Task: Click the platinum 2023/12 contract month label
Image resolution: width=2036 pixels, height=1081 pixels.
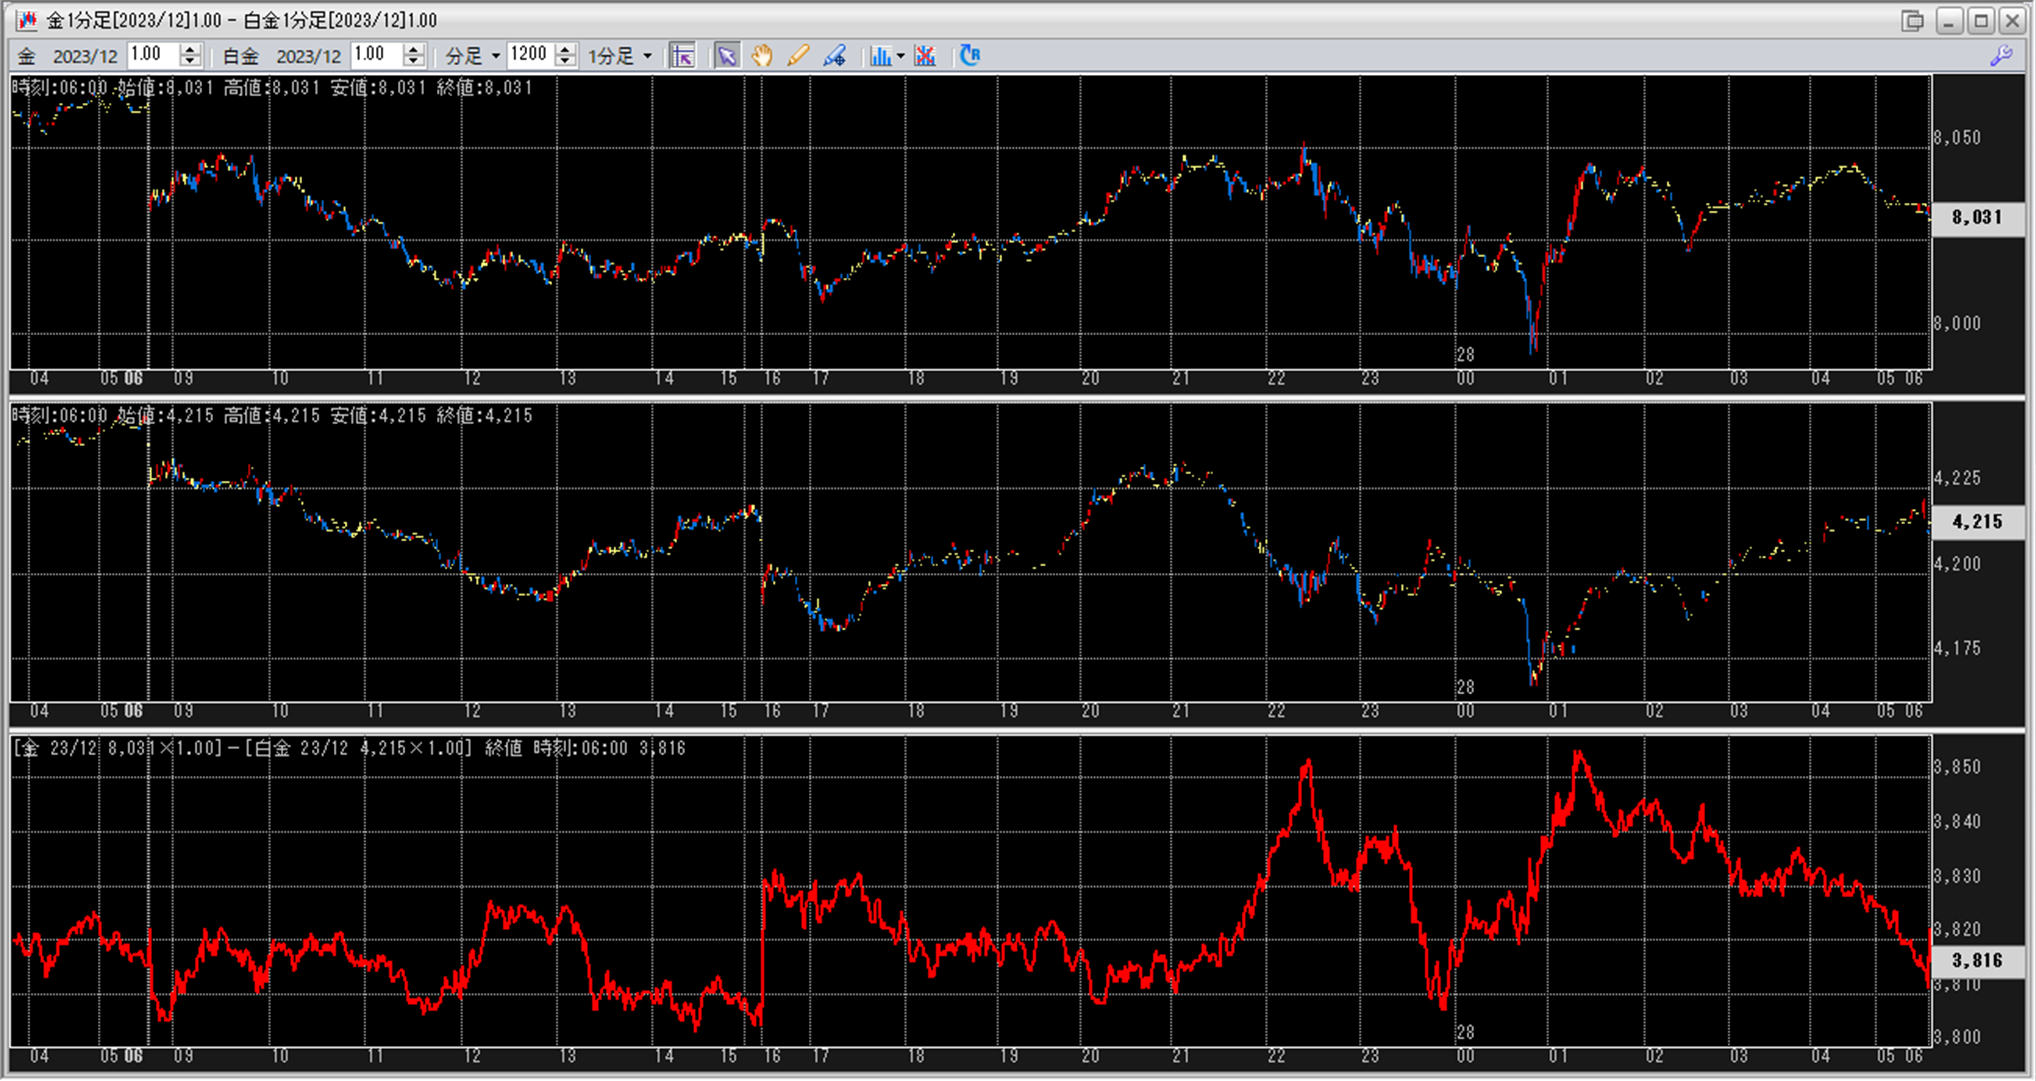Action: (x=308, y=56)
